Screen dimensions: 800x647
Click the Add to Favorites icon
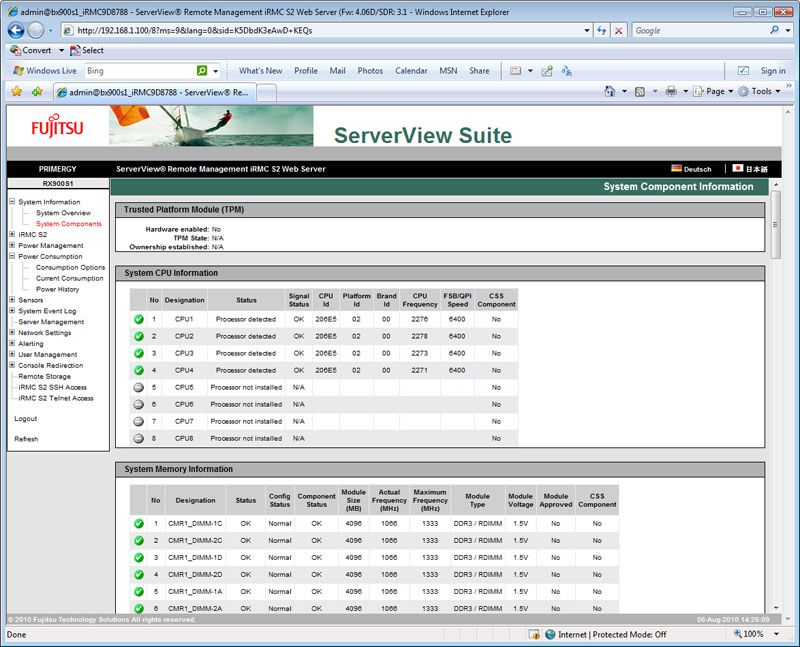point(37,92)
